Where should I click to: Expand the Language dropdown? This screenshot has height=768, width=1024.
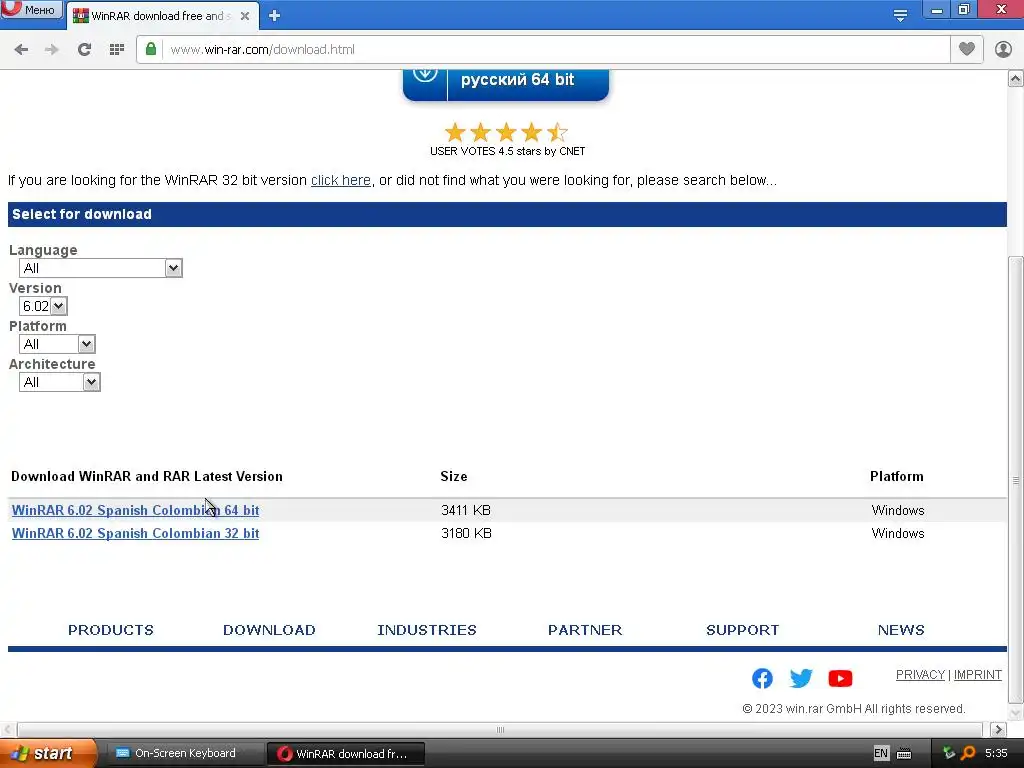[x=101, y=268]
